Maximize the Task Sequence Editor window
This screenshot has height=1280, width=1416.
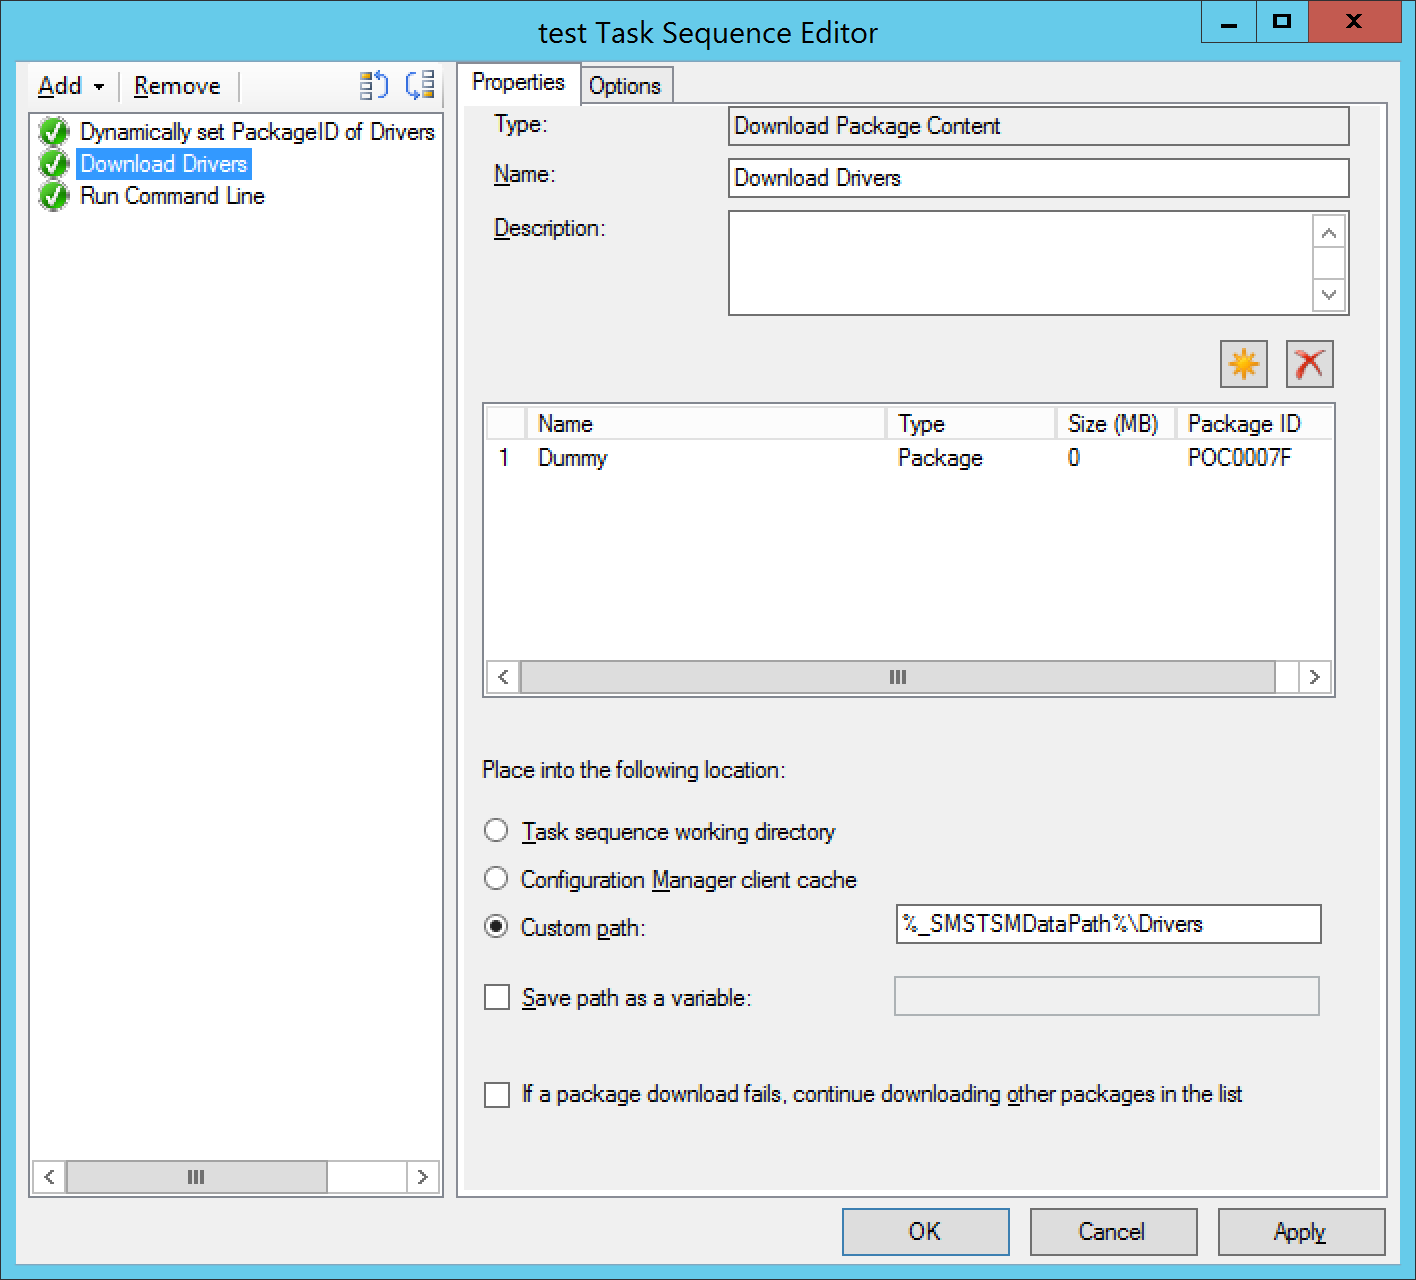[1282, 21]
